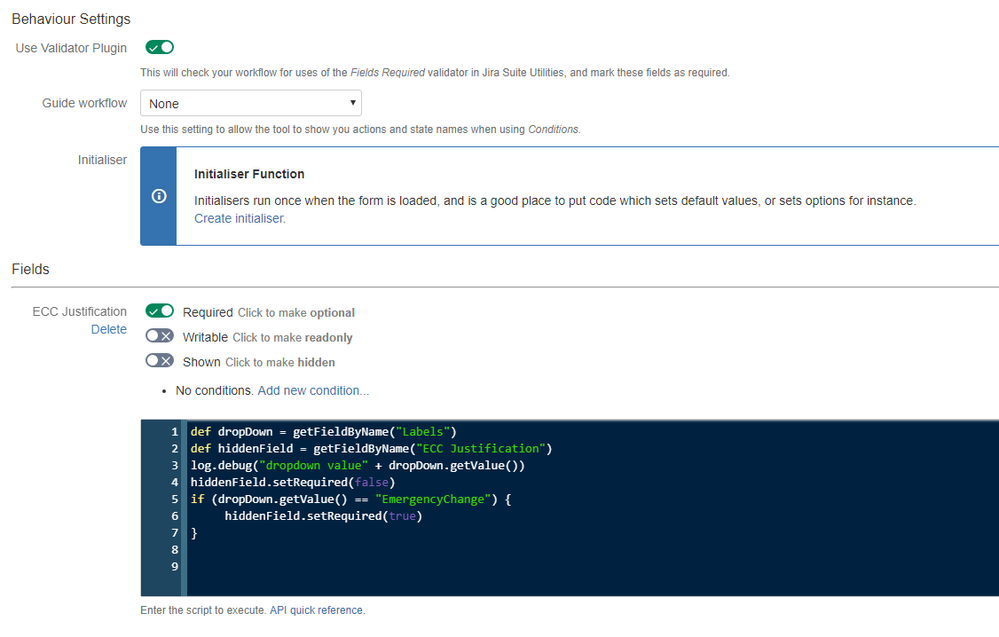Click hiddenField.setRequired(true) line
This screenshot has height=637, width=999.
coord(323,516)
